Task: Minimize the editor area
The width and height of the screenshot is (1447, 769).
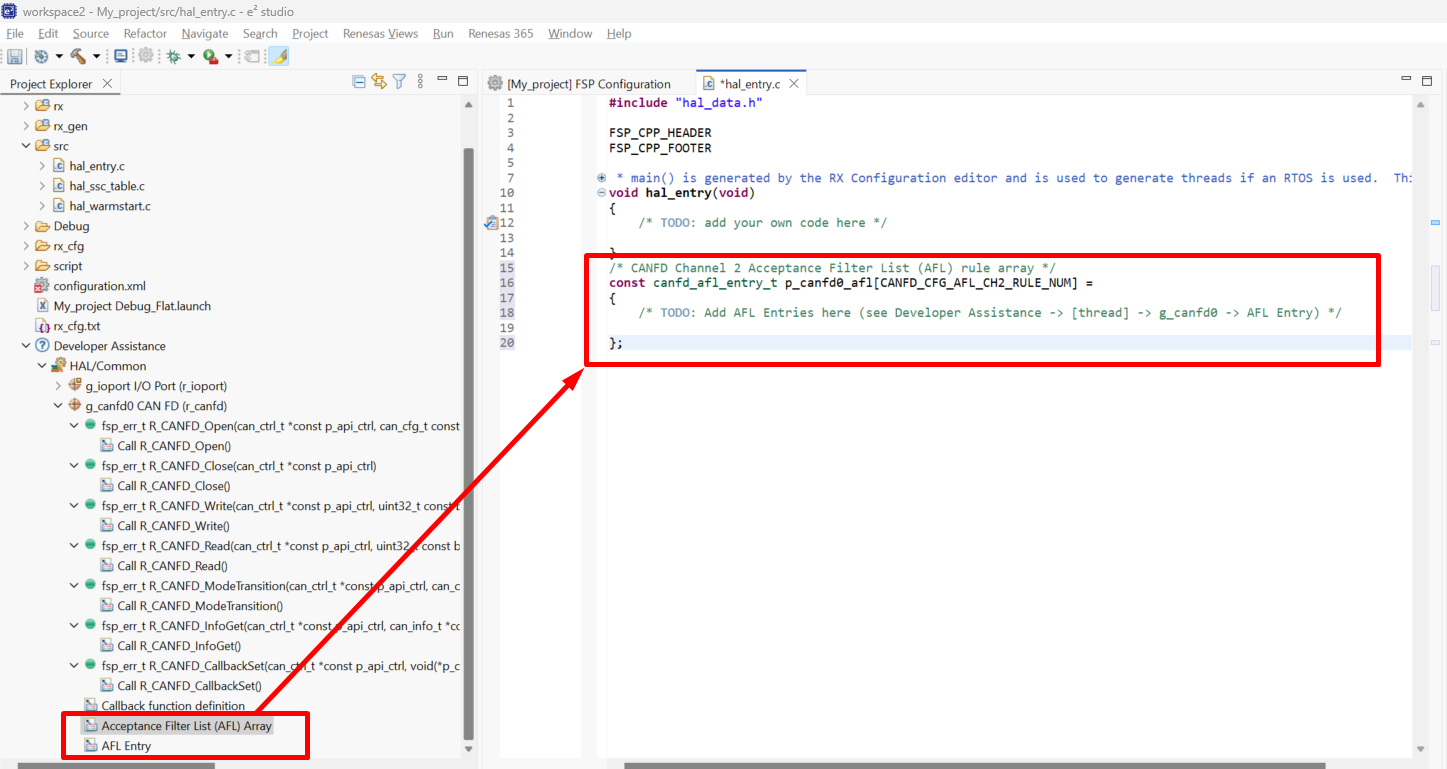Action: [1407, 80]
